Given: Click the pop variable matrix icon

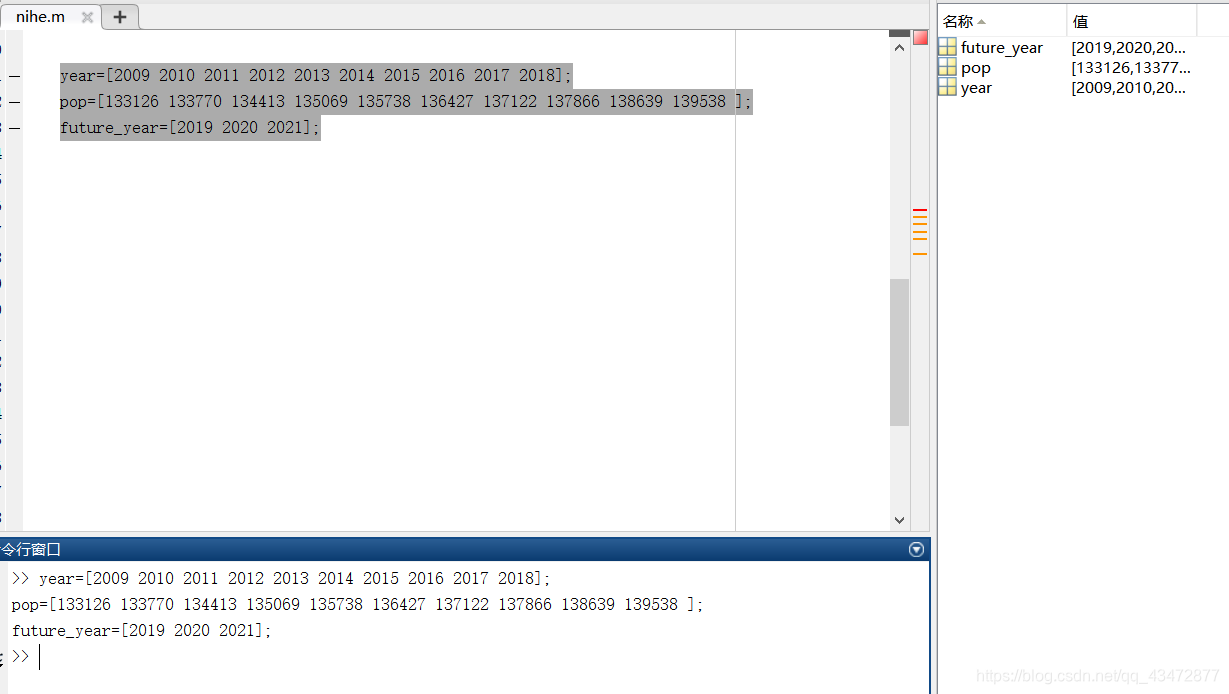Looking at the screenshot, I should point(947,67).
